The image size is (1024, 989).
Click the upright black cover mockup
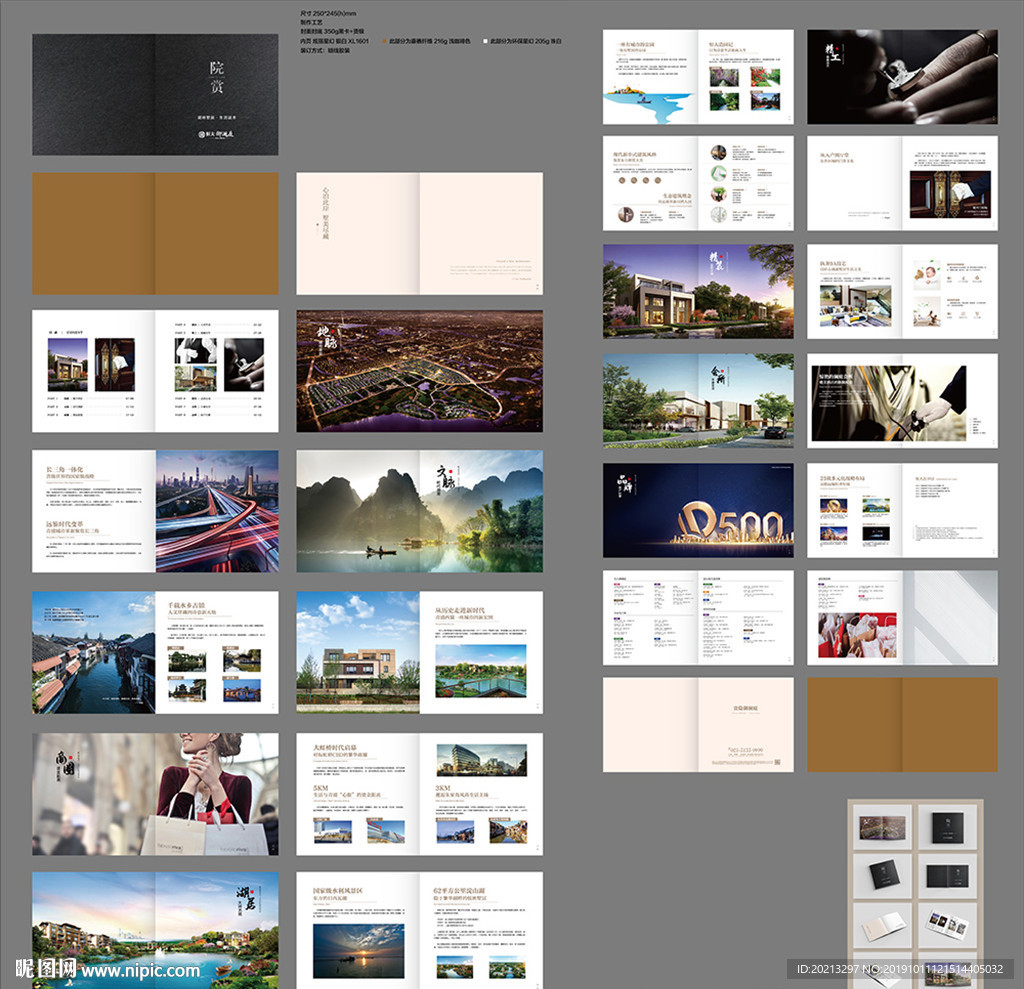tap(947, 828)
